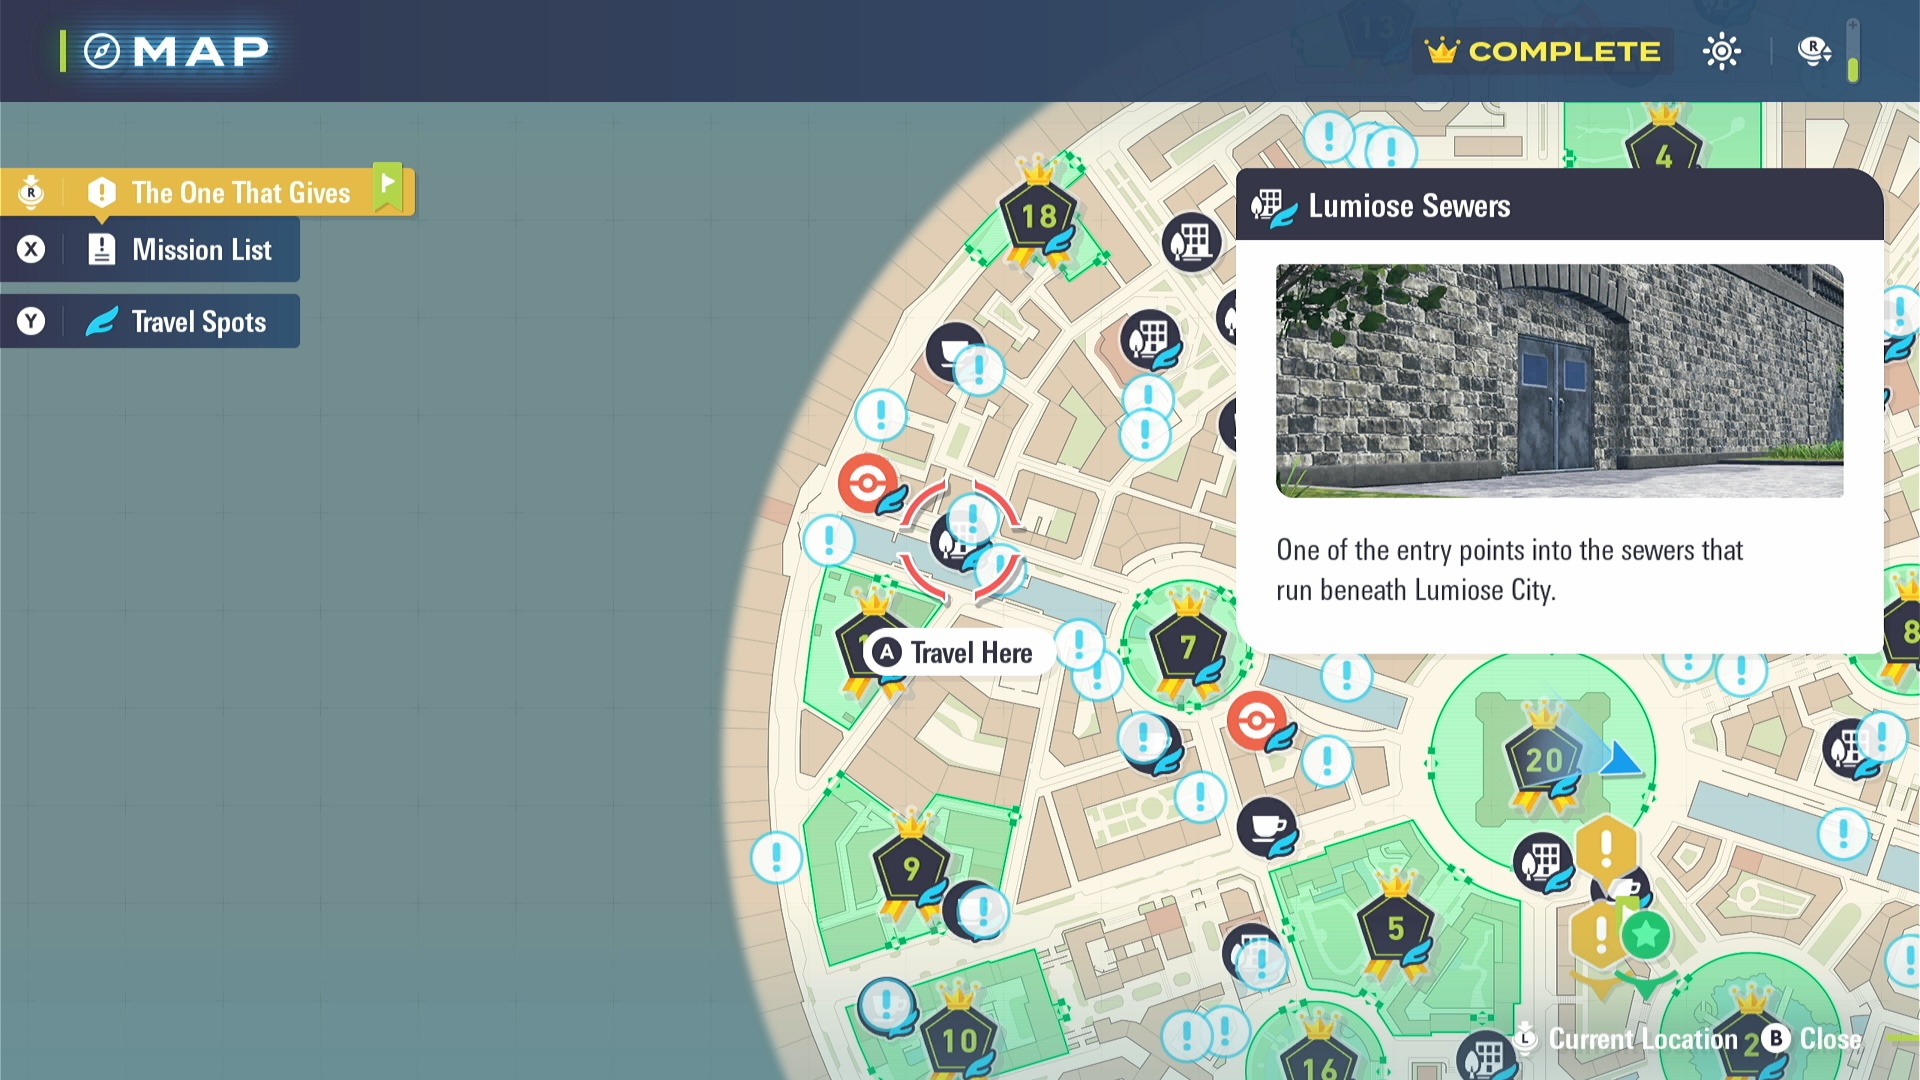Select the café cup icon near zone 5

[x=1267, y=827]
